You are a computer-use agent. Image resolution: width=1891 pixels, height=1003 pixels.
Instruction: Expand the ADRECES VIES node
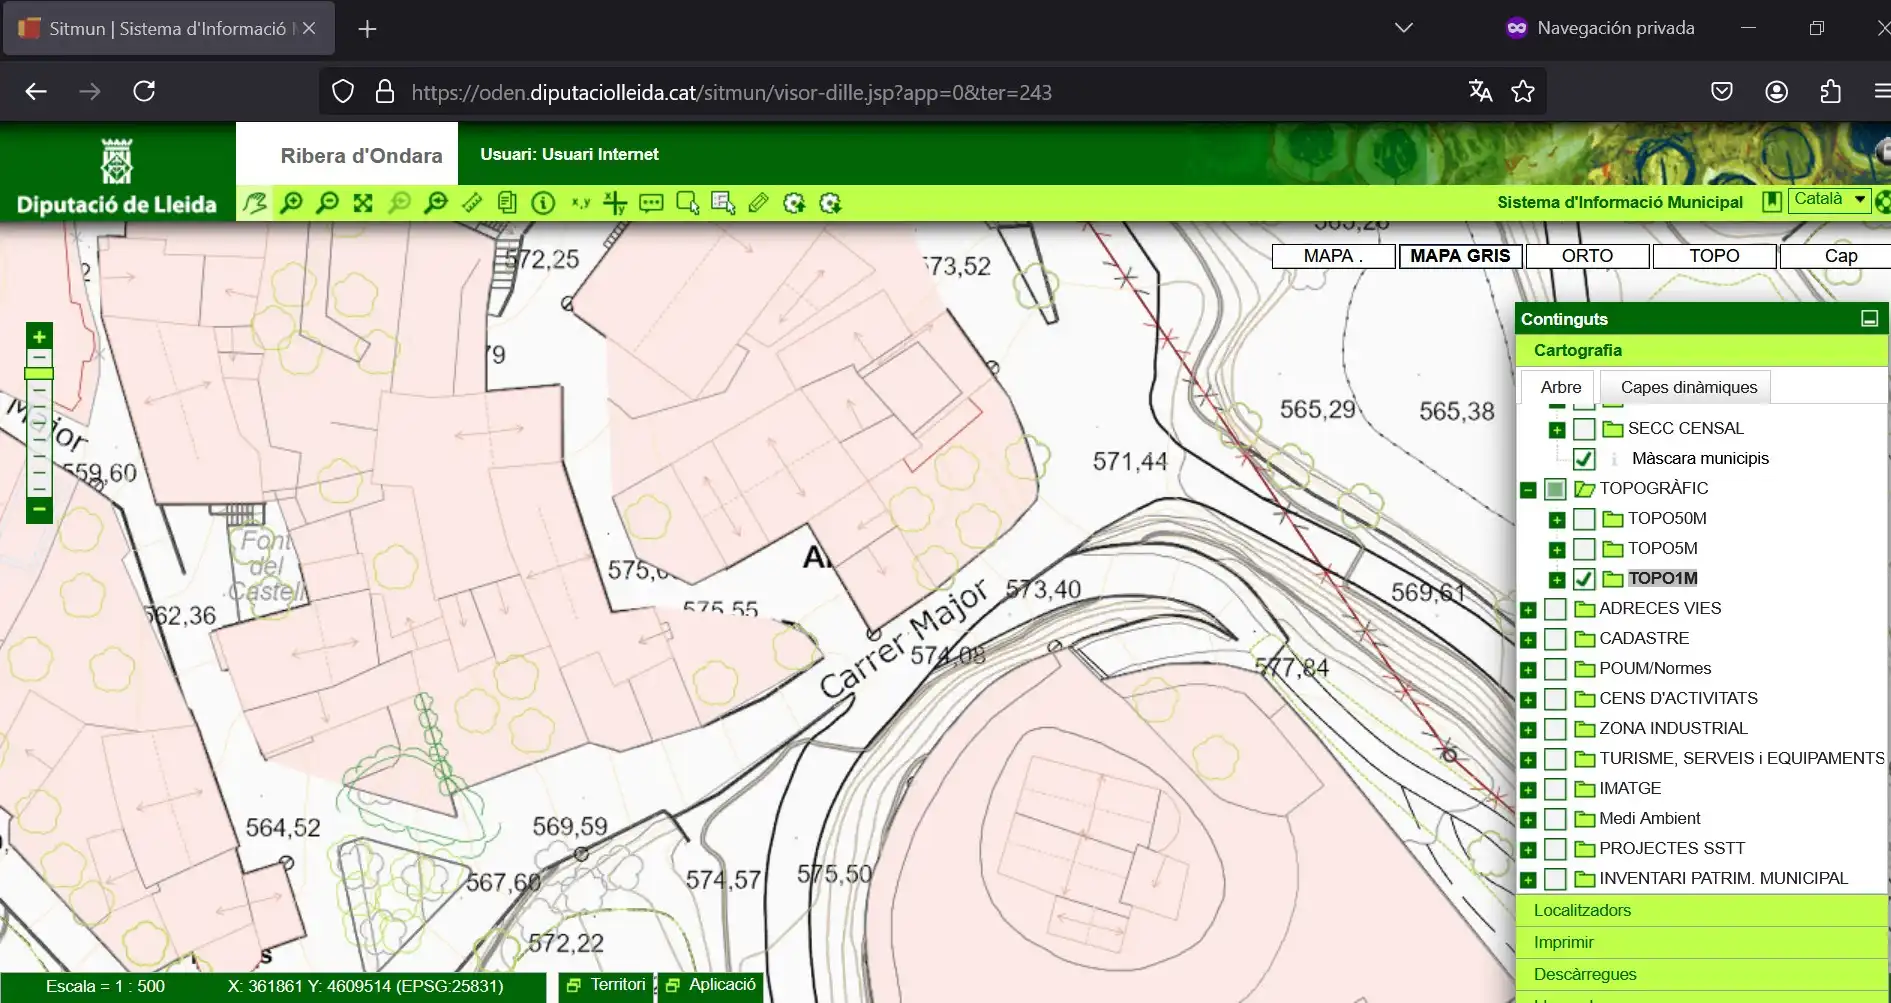[x=1528, y=610]
